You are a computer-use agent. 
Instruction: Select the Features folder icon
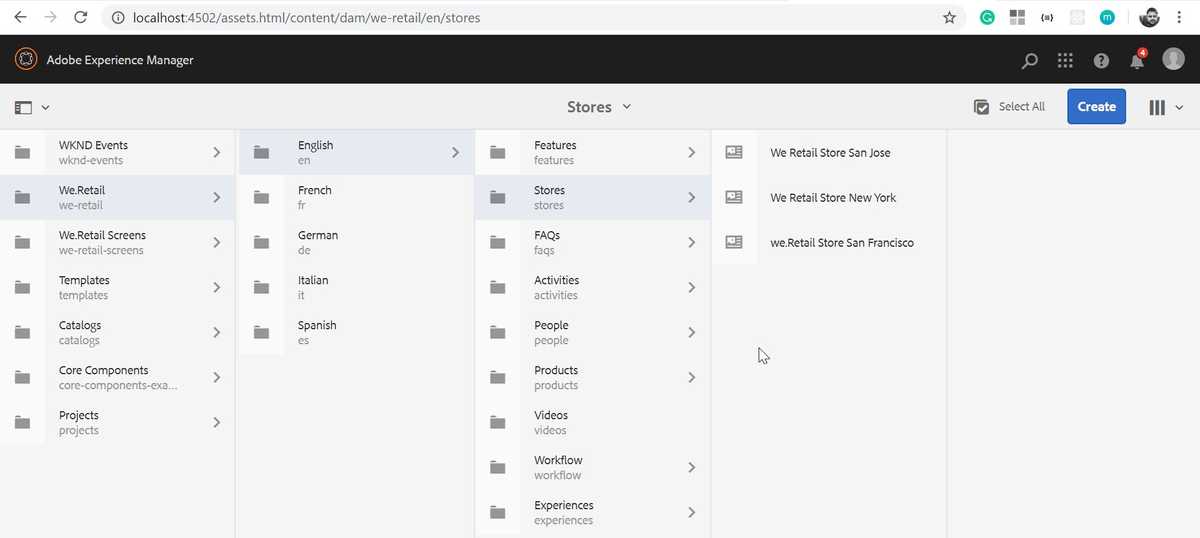pyautogui.click(x=497, y=153)
